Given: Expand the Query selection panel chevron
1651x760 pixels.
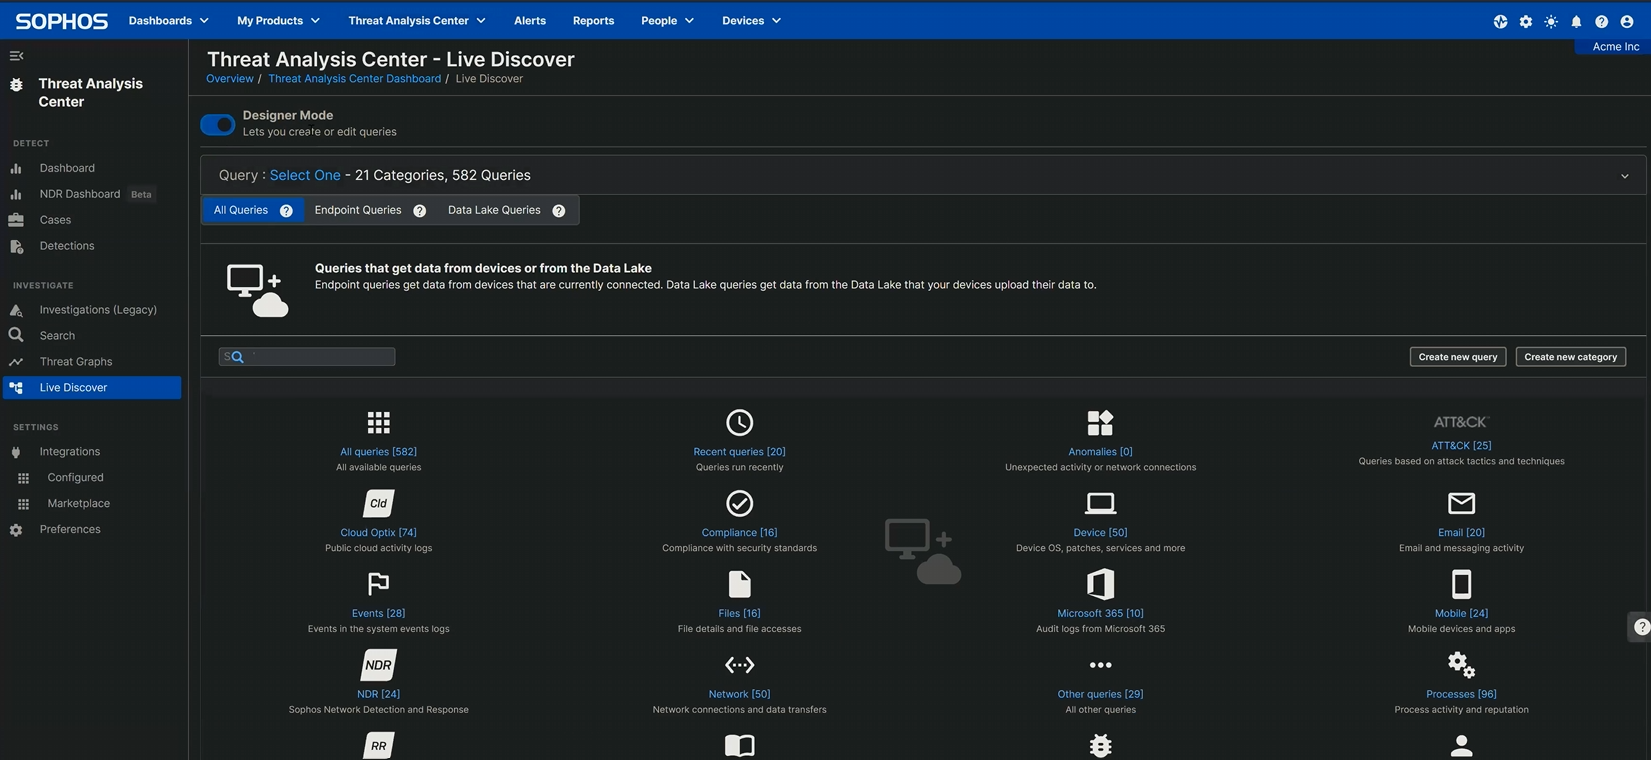Looking at the screenshot, I should pyautogui.click(x=1624, y=176).
